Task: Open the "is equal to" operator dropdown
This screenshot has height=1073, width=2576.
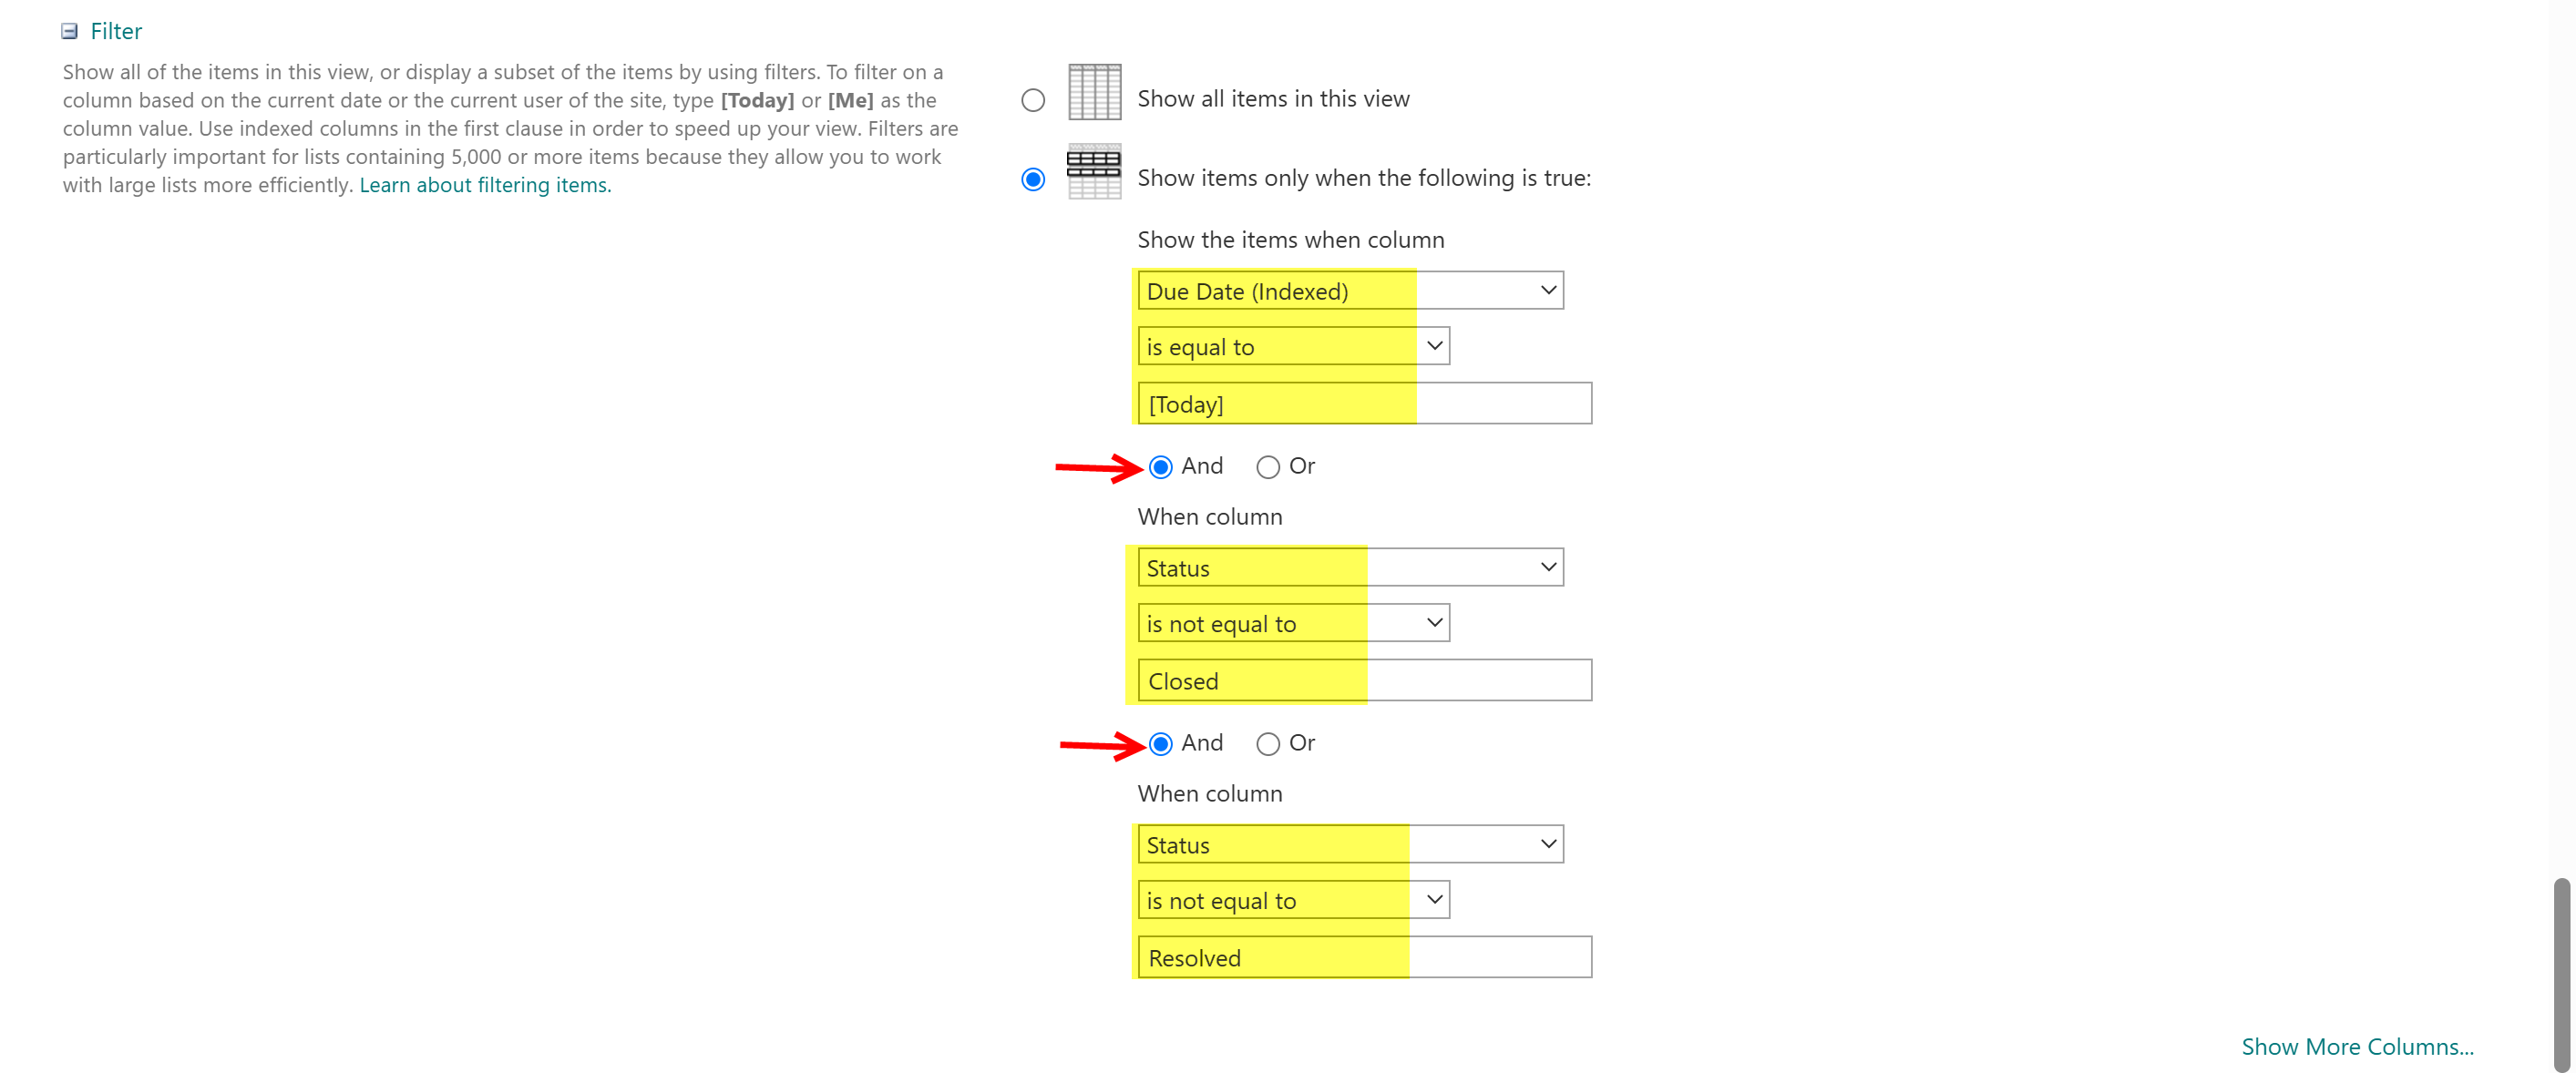Action: click(1433, 346)
